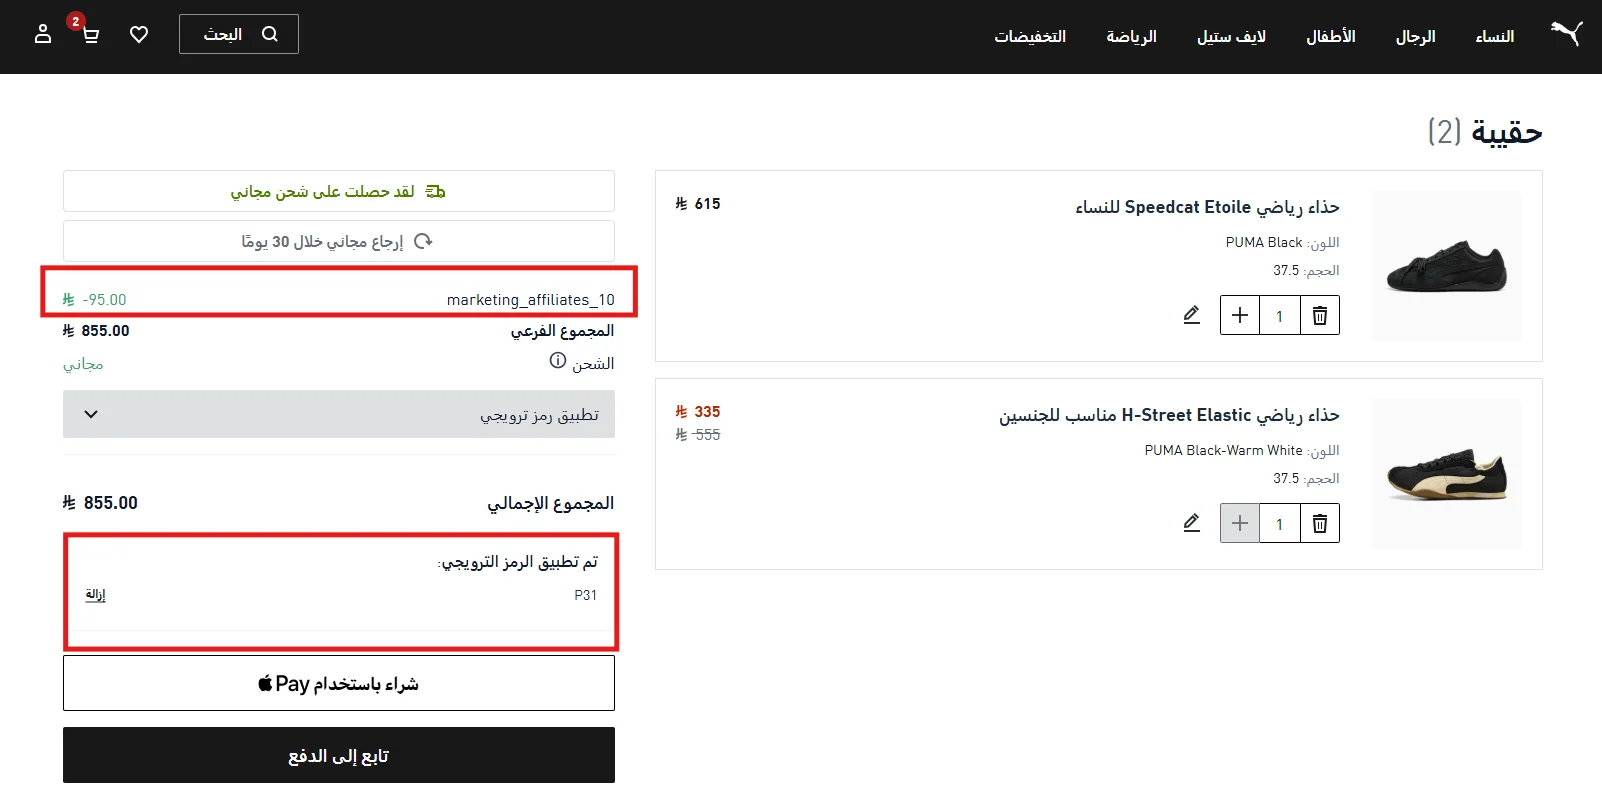Click the discounted 335 price
This screenshot has height=787, width=1602.
(698, 411)
